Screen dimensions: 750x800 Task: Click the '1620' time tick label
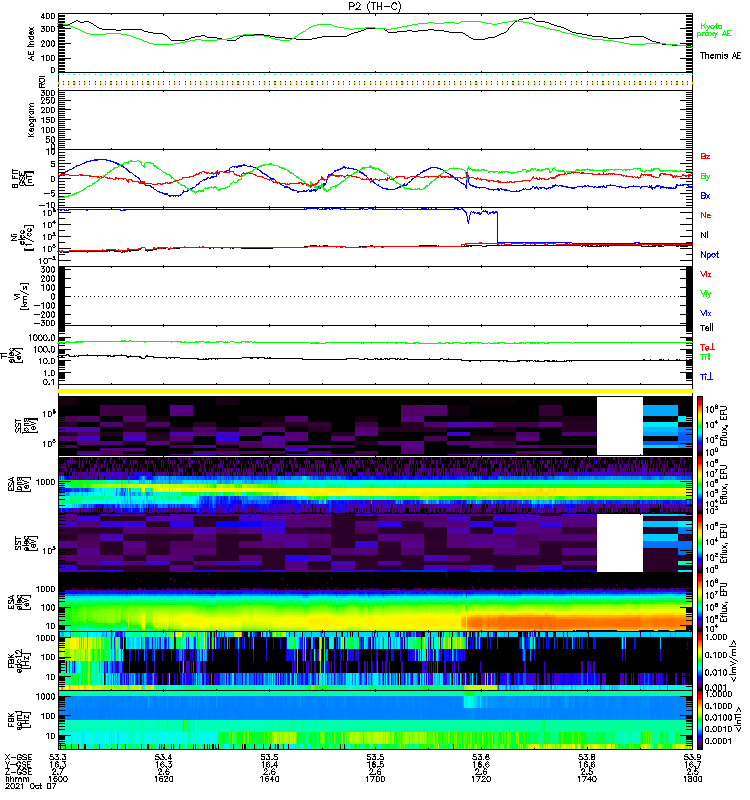[164, 779]
